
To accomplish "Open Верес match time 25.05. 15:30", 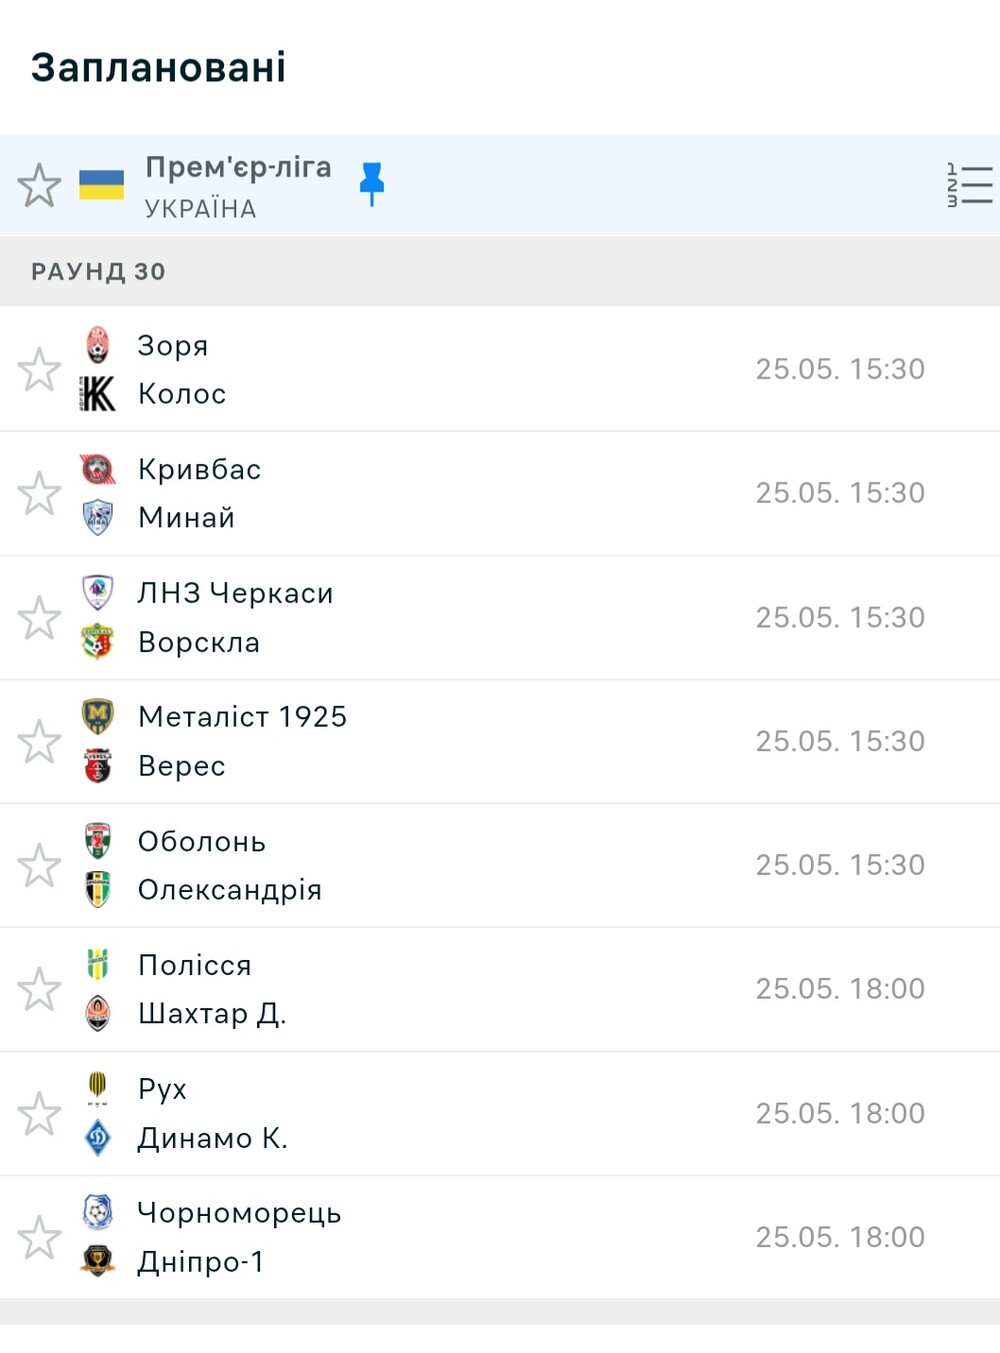I will (840, 741).
